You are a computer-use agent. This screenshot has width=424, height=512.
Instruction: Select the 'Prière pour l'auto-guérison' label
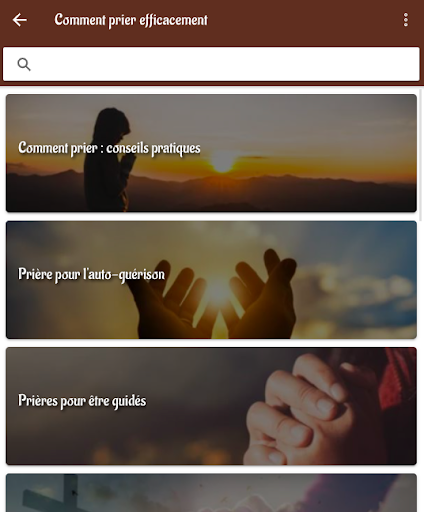91,274
